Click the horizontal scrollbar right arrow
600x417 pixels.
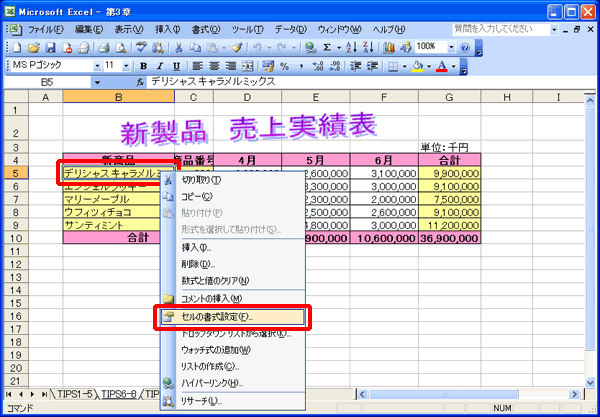pyautogui.click(x=574, y=394)
